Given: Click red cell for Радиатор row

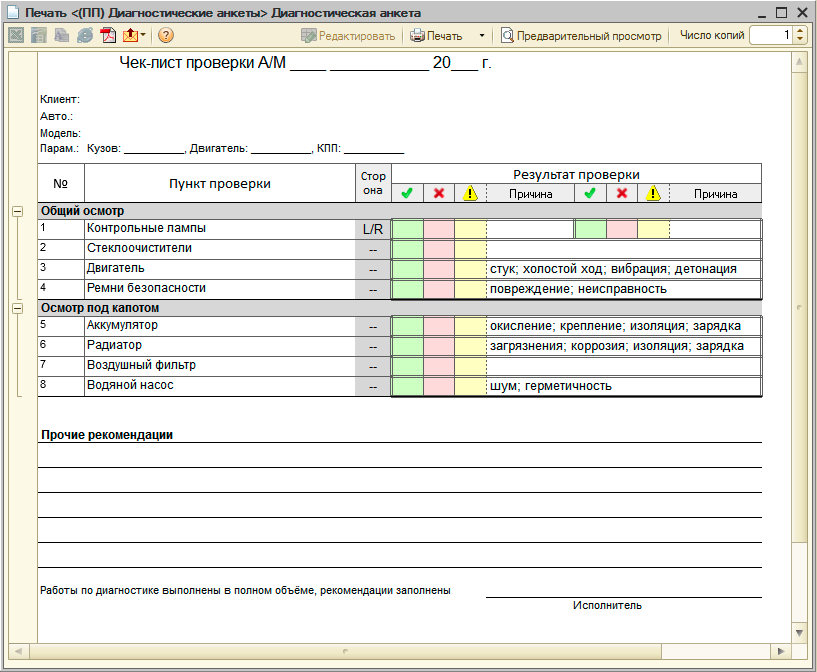Looking at the screenshot, I should (439, 346).
